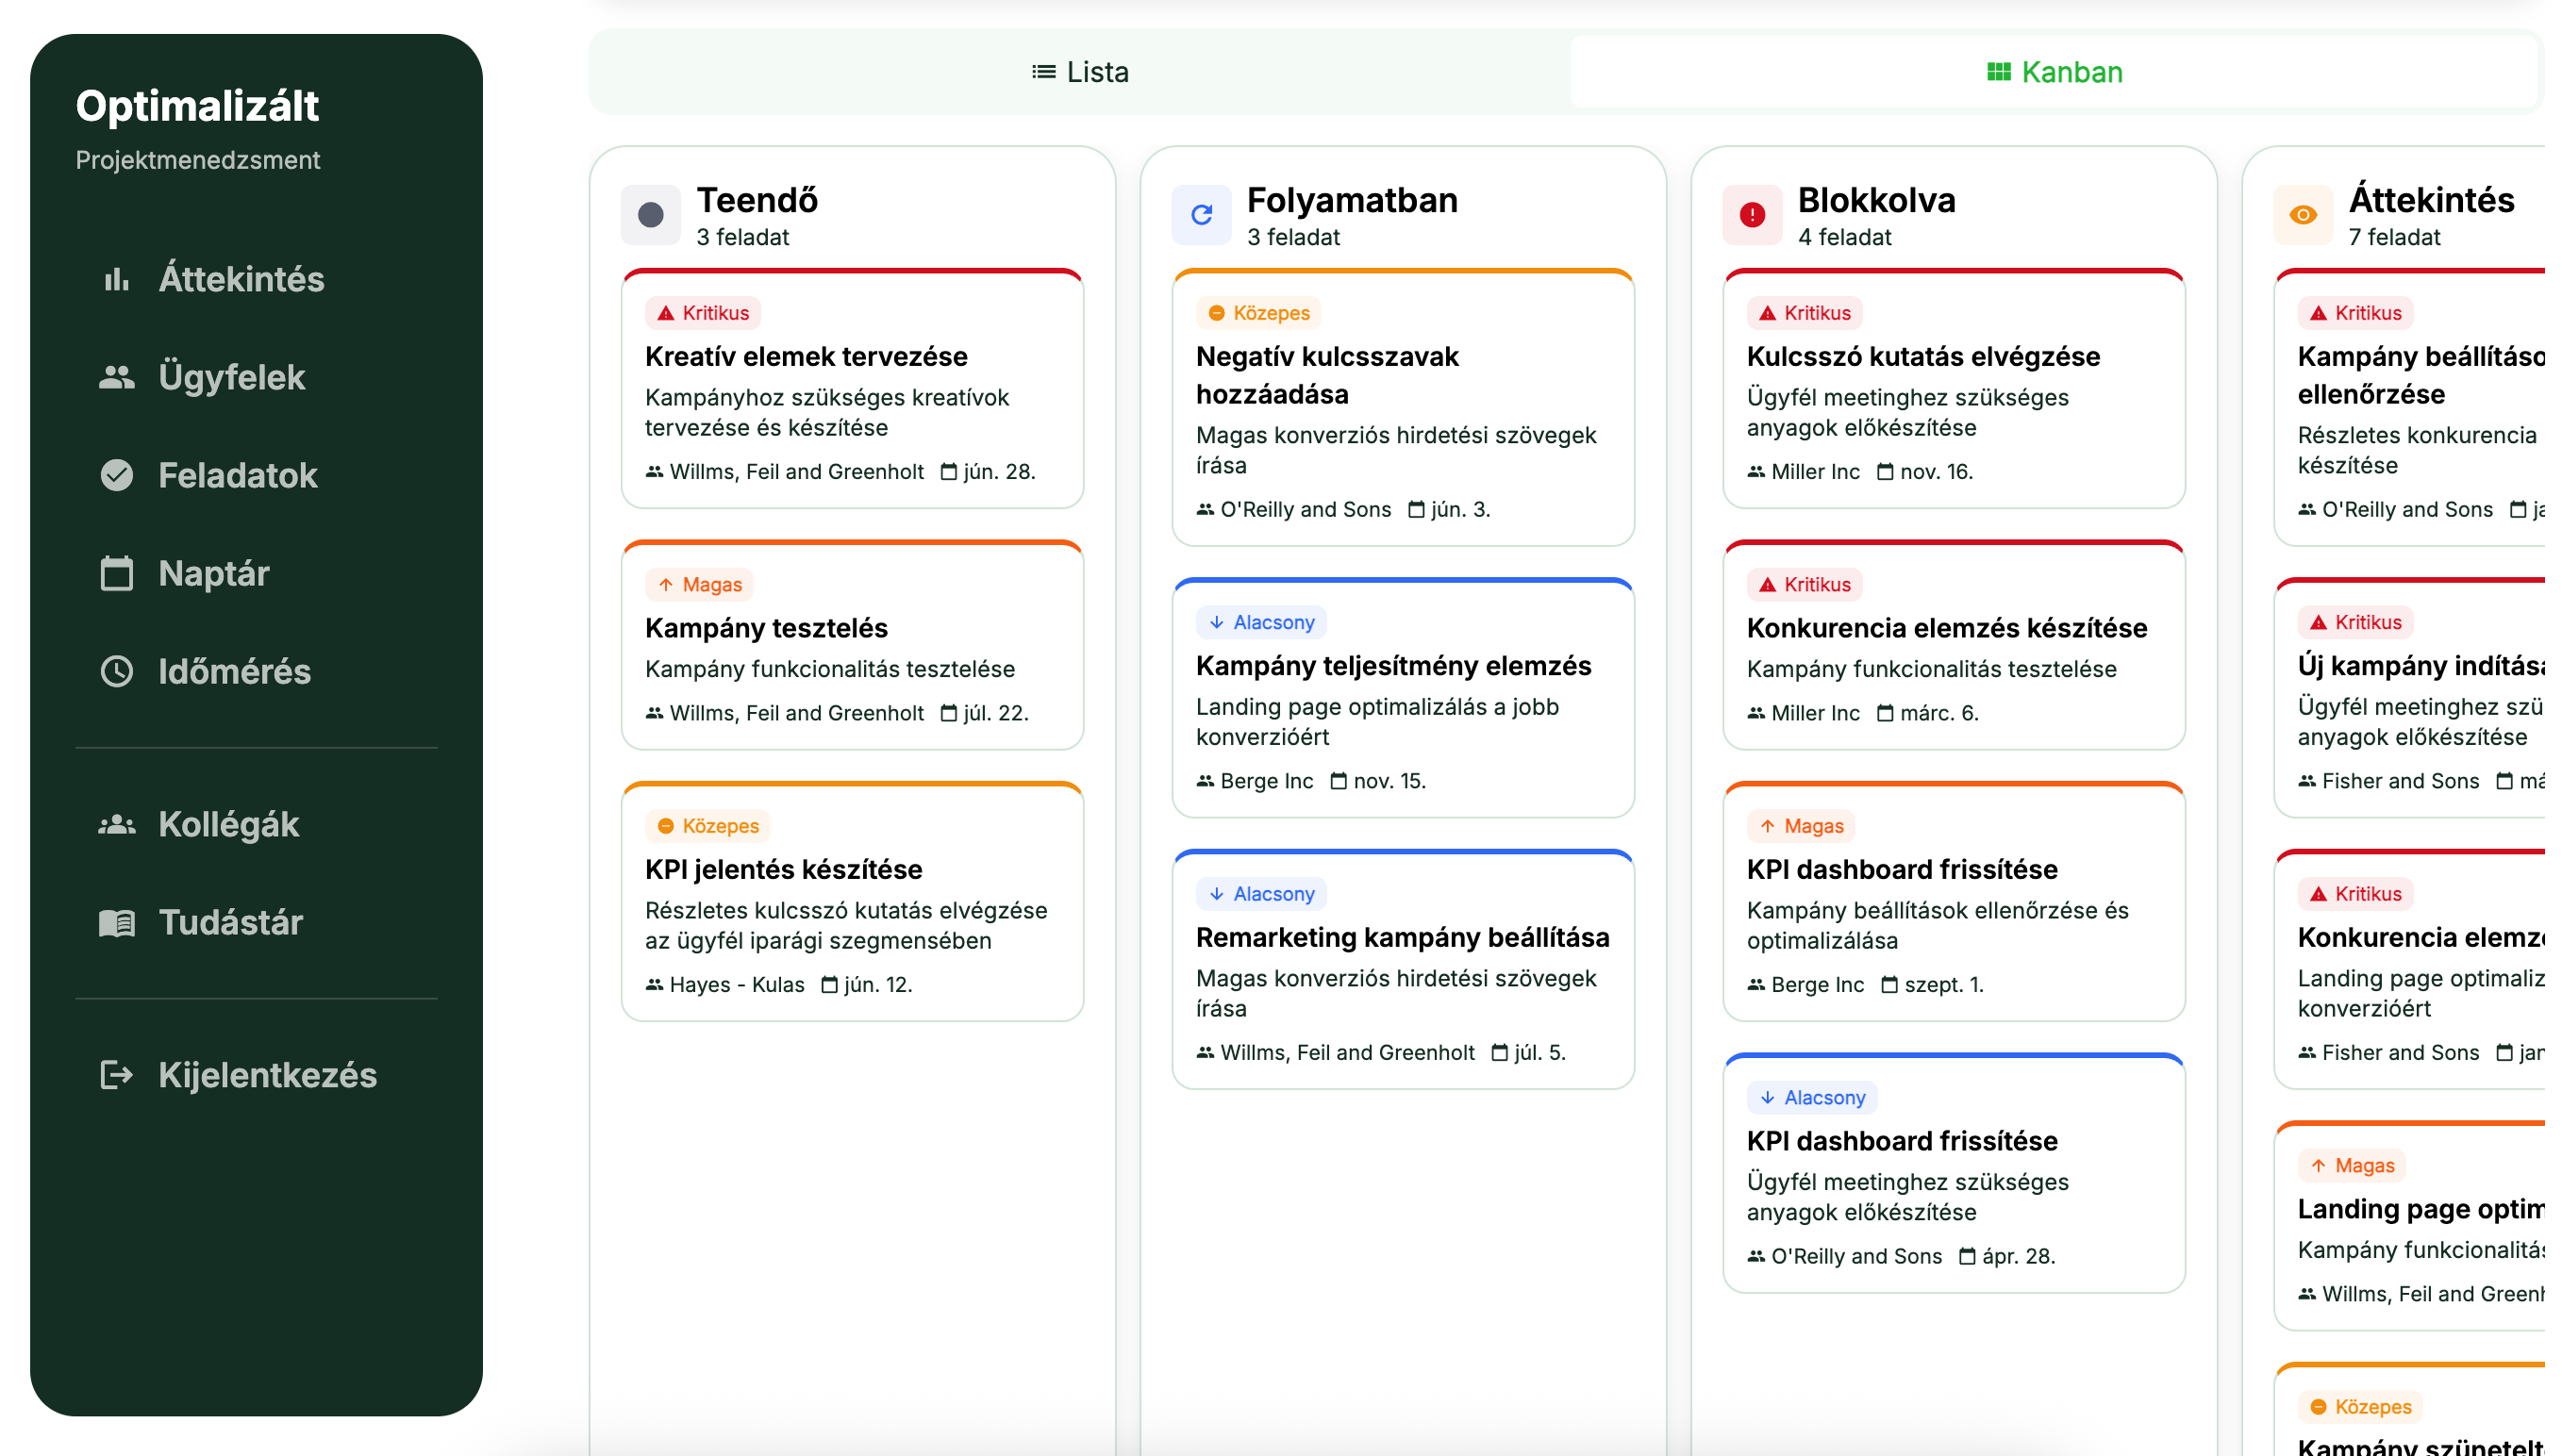The height and width of the screenshot is (1456, 2562).
Task: Click the Feladatok checkmark circle icon
Action: pos(117,475)
